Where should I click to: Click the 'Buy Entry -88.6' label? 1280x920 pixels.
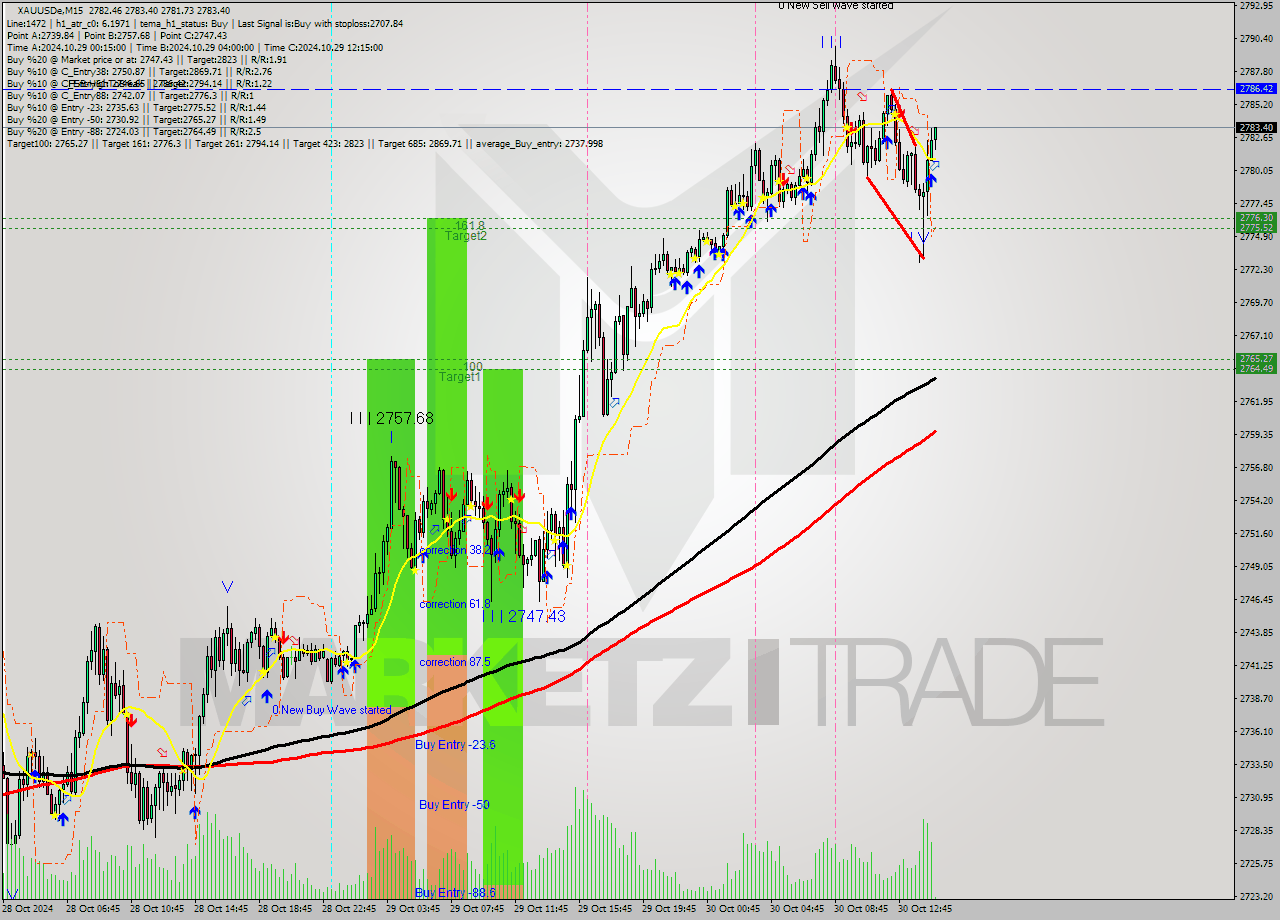tap(455, 892)
